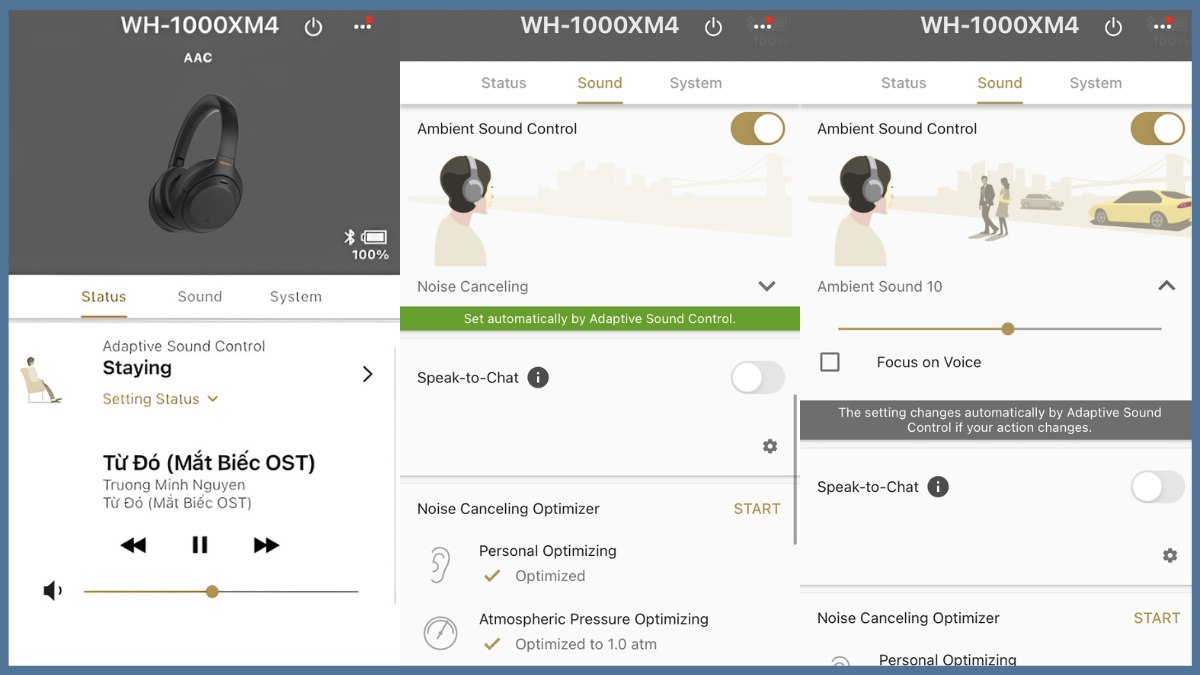Click the yellow car in the ambient illustration
1200x675 pixels.
click(1140, 208)
